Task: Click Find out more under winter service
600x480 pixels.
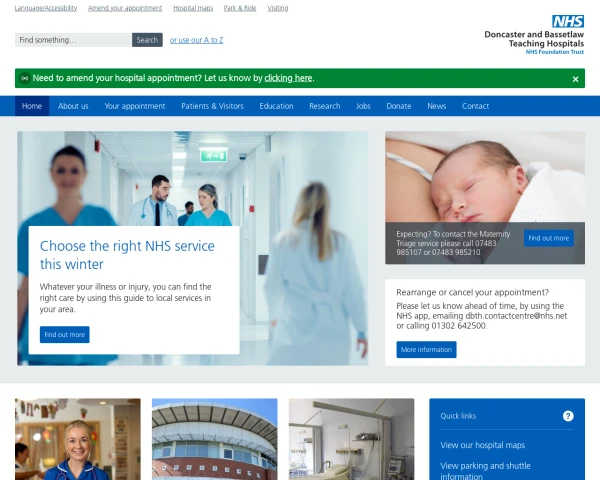Action: tap(65, 335)
